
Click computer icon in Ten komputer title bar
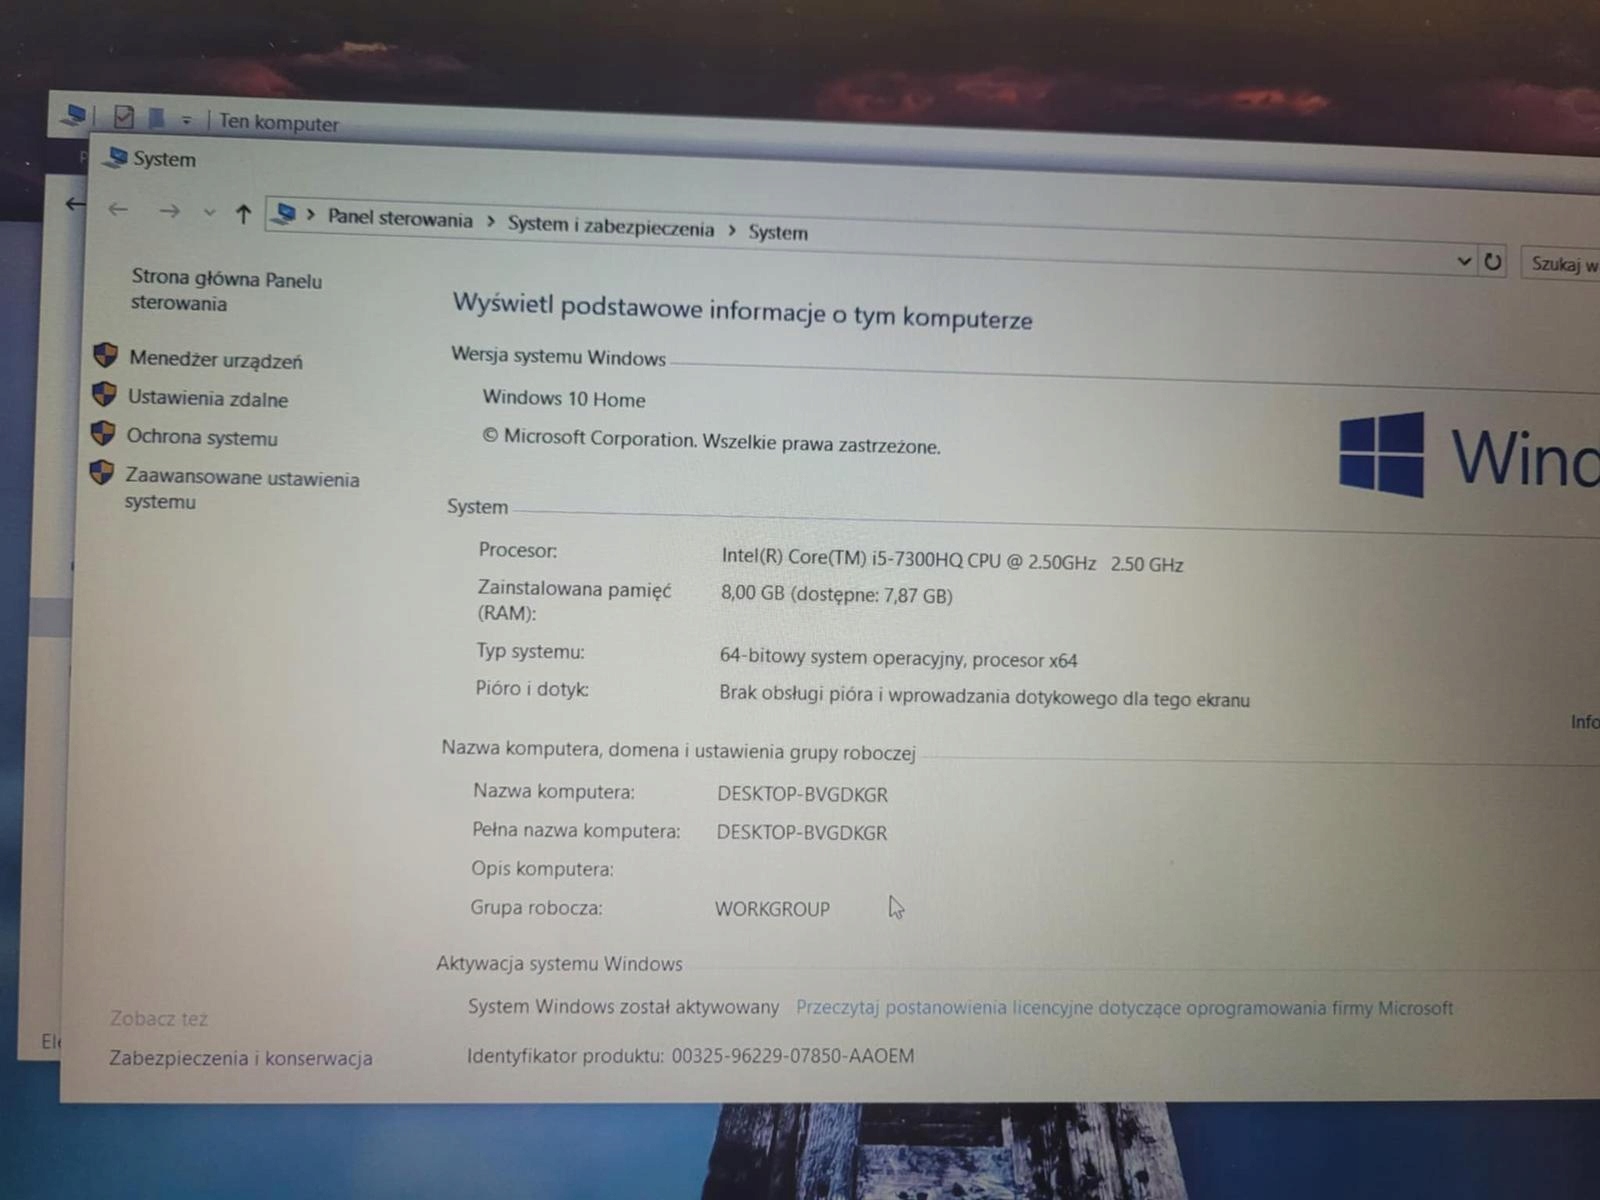click(74, 115)
